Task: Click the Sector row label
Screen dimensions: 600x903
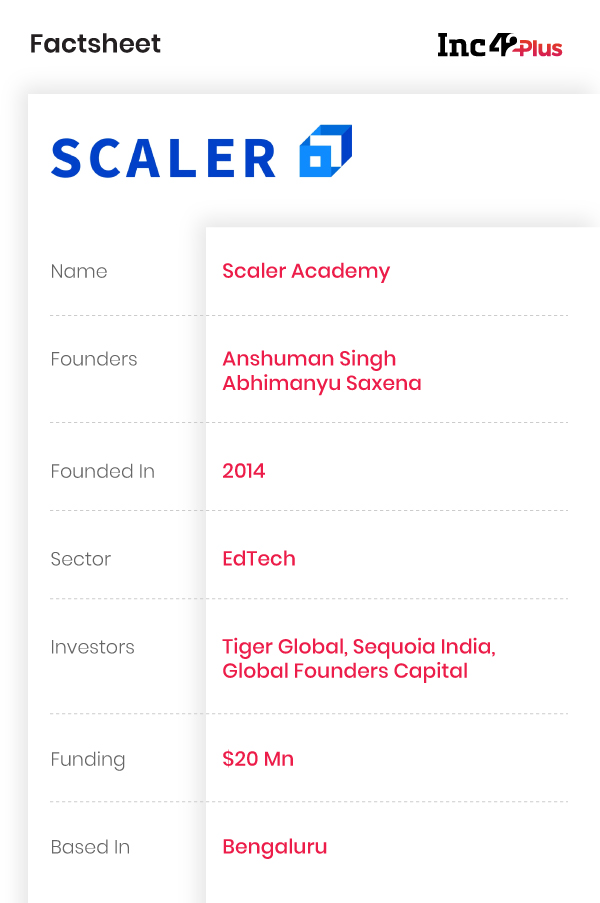Action: coord(81,559)
